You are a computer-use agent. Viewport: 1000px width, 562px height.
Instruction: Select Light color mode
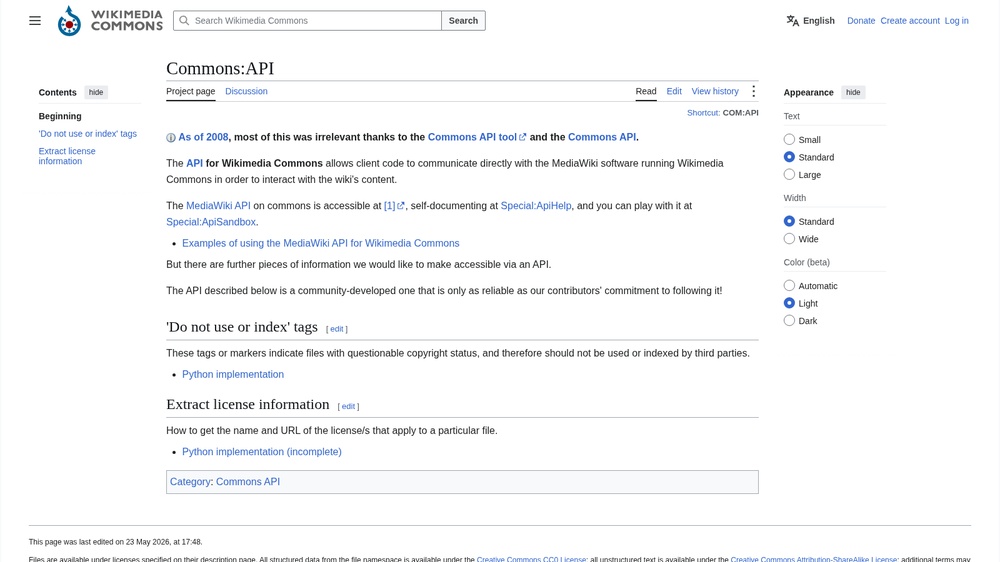tap(790, 303)
